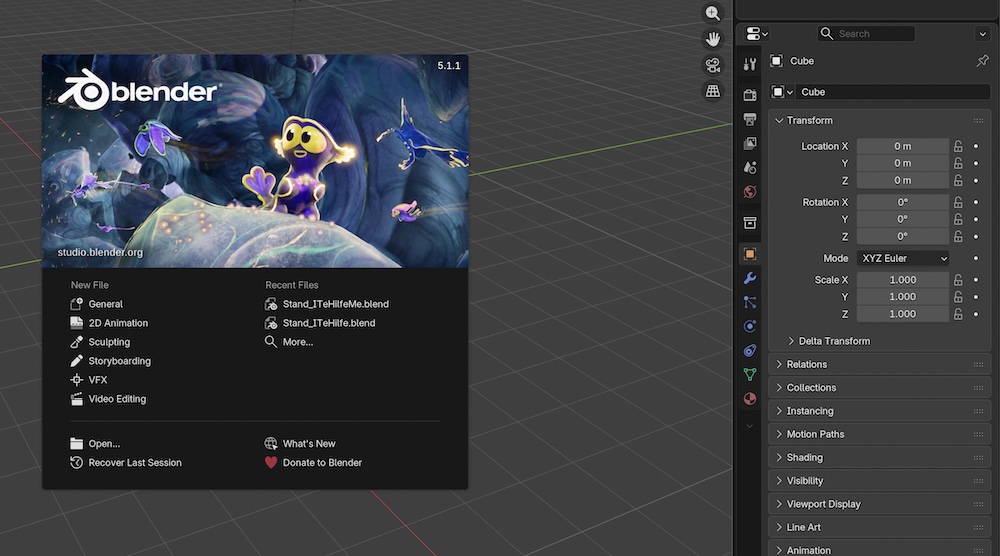Toggle the Location X lock
Viewport: 1000px width, 556px height.
pyautogui.click(x=958, y=146)
